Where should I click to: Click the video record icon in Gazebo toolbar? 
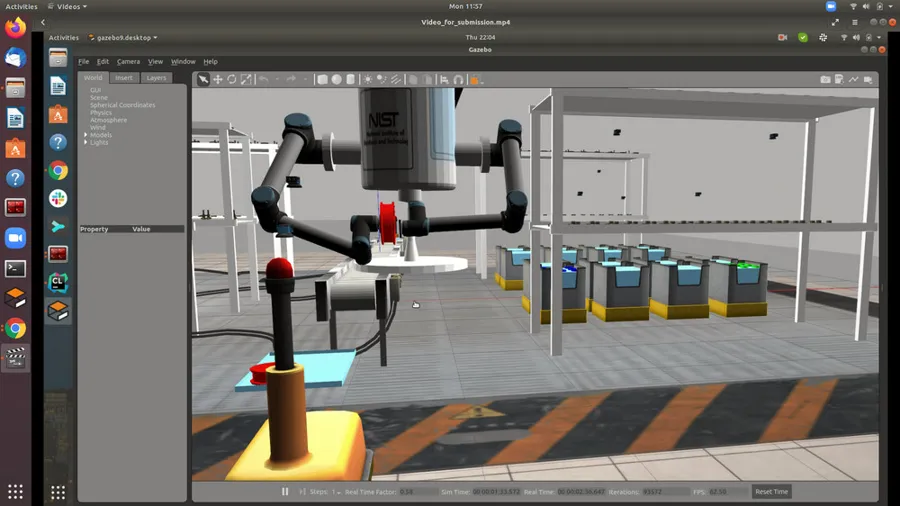tap(868, 79)
